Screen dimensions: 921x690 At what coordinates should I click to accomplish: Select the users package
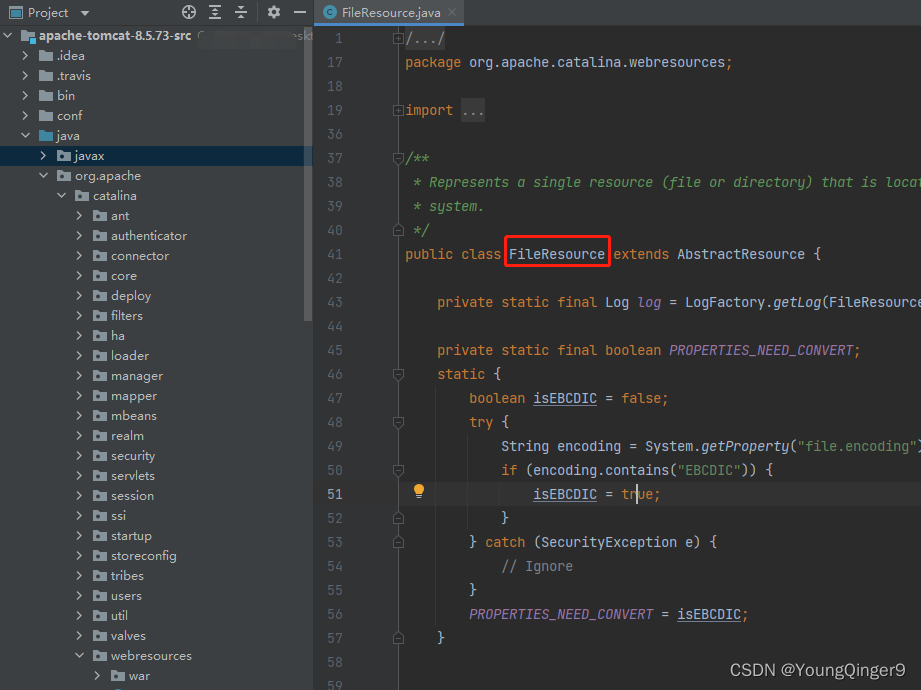(126, 595)
